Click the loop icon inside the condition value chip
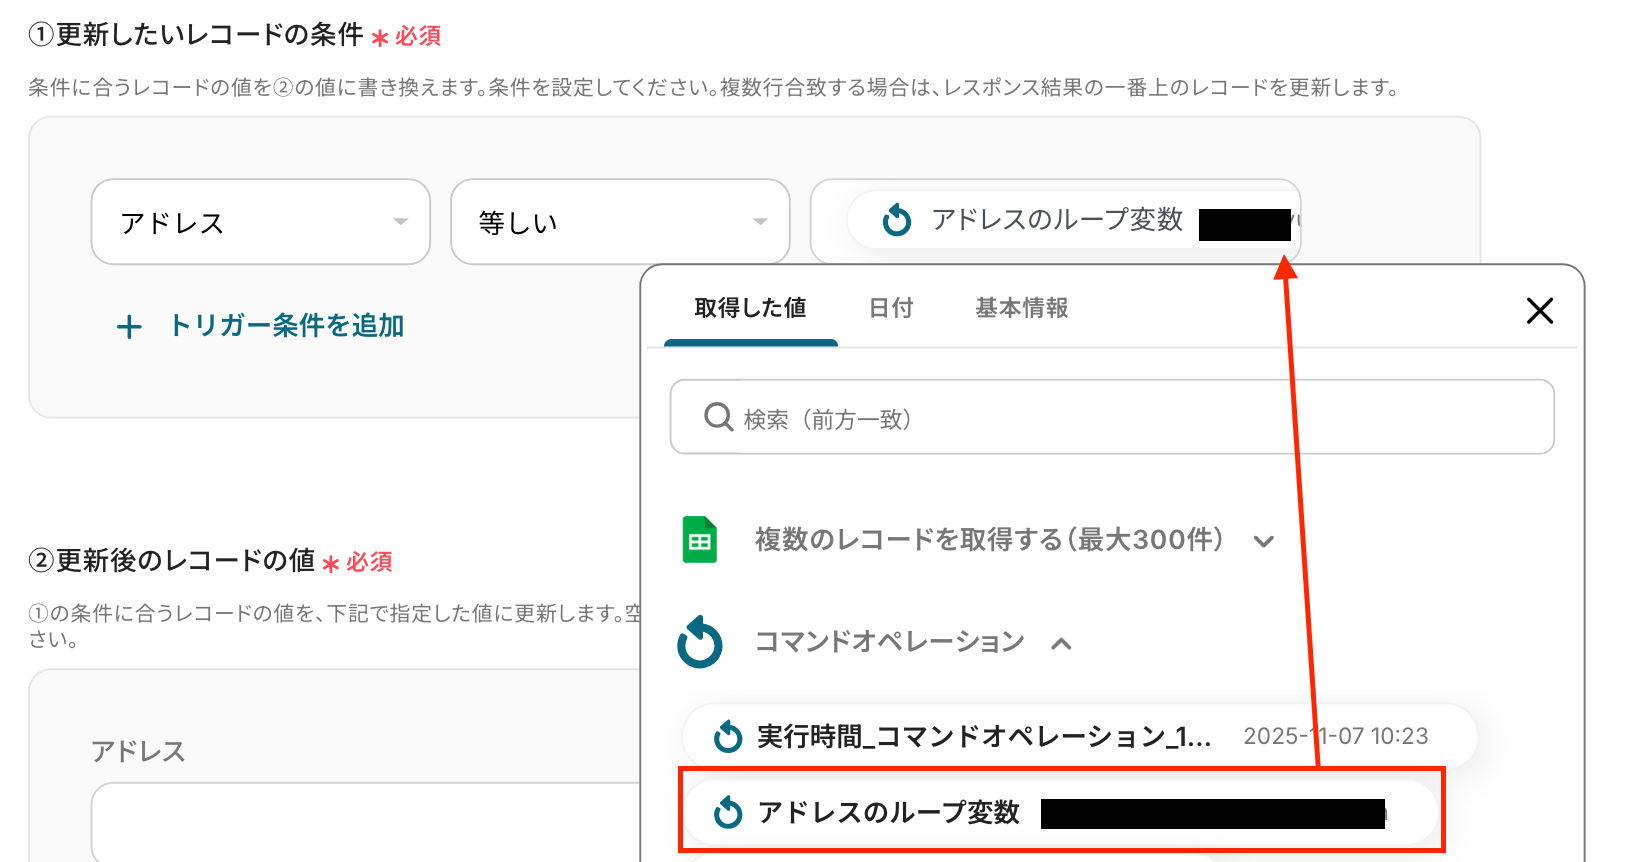 [897, 220]
